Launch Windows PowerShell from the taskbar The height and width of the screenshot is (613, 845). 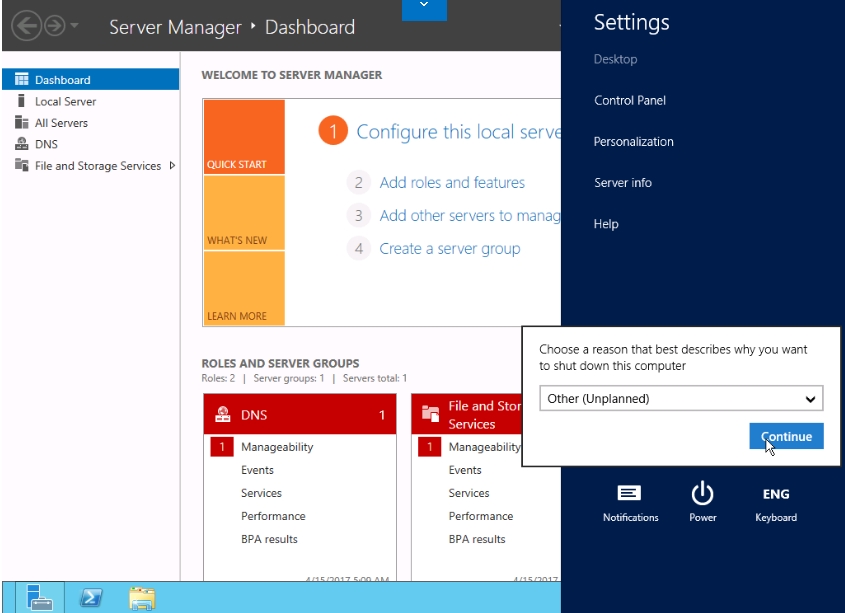tap(91, 597)
